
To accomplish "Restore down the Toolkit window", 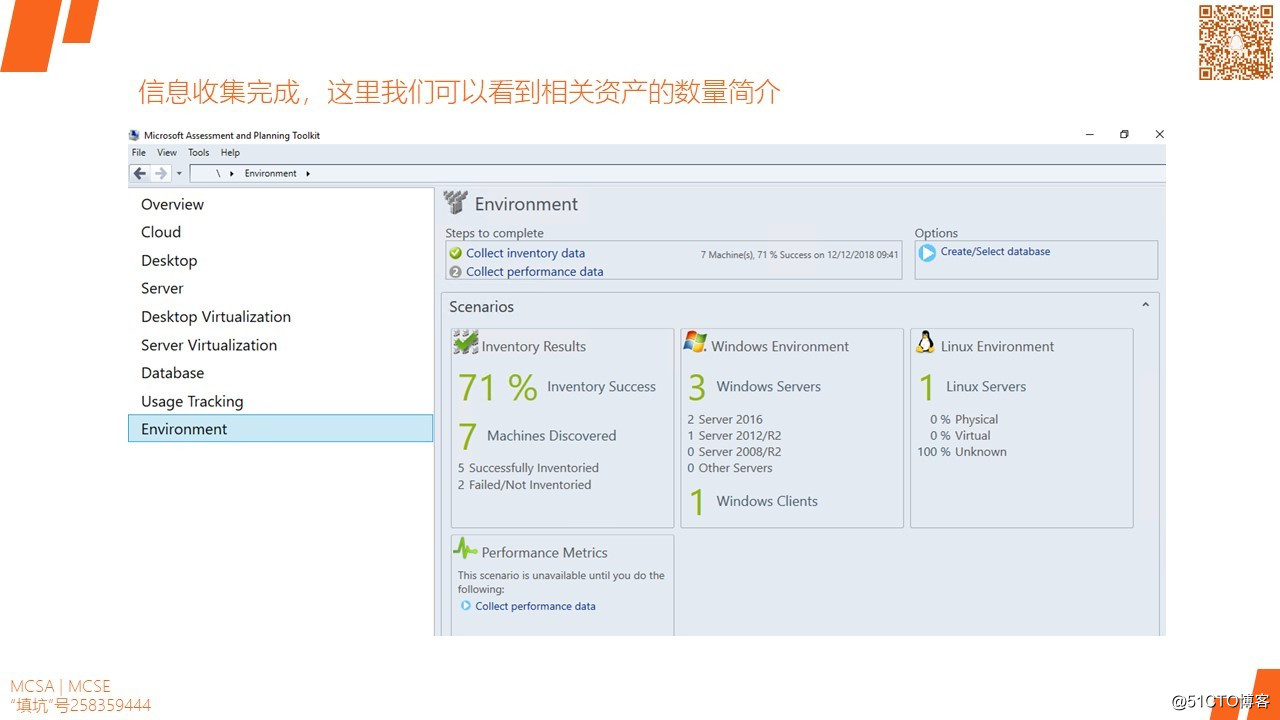I will [1124, 134].
